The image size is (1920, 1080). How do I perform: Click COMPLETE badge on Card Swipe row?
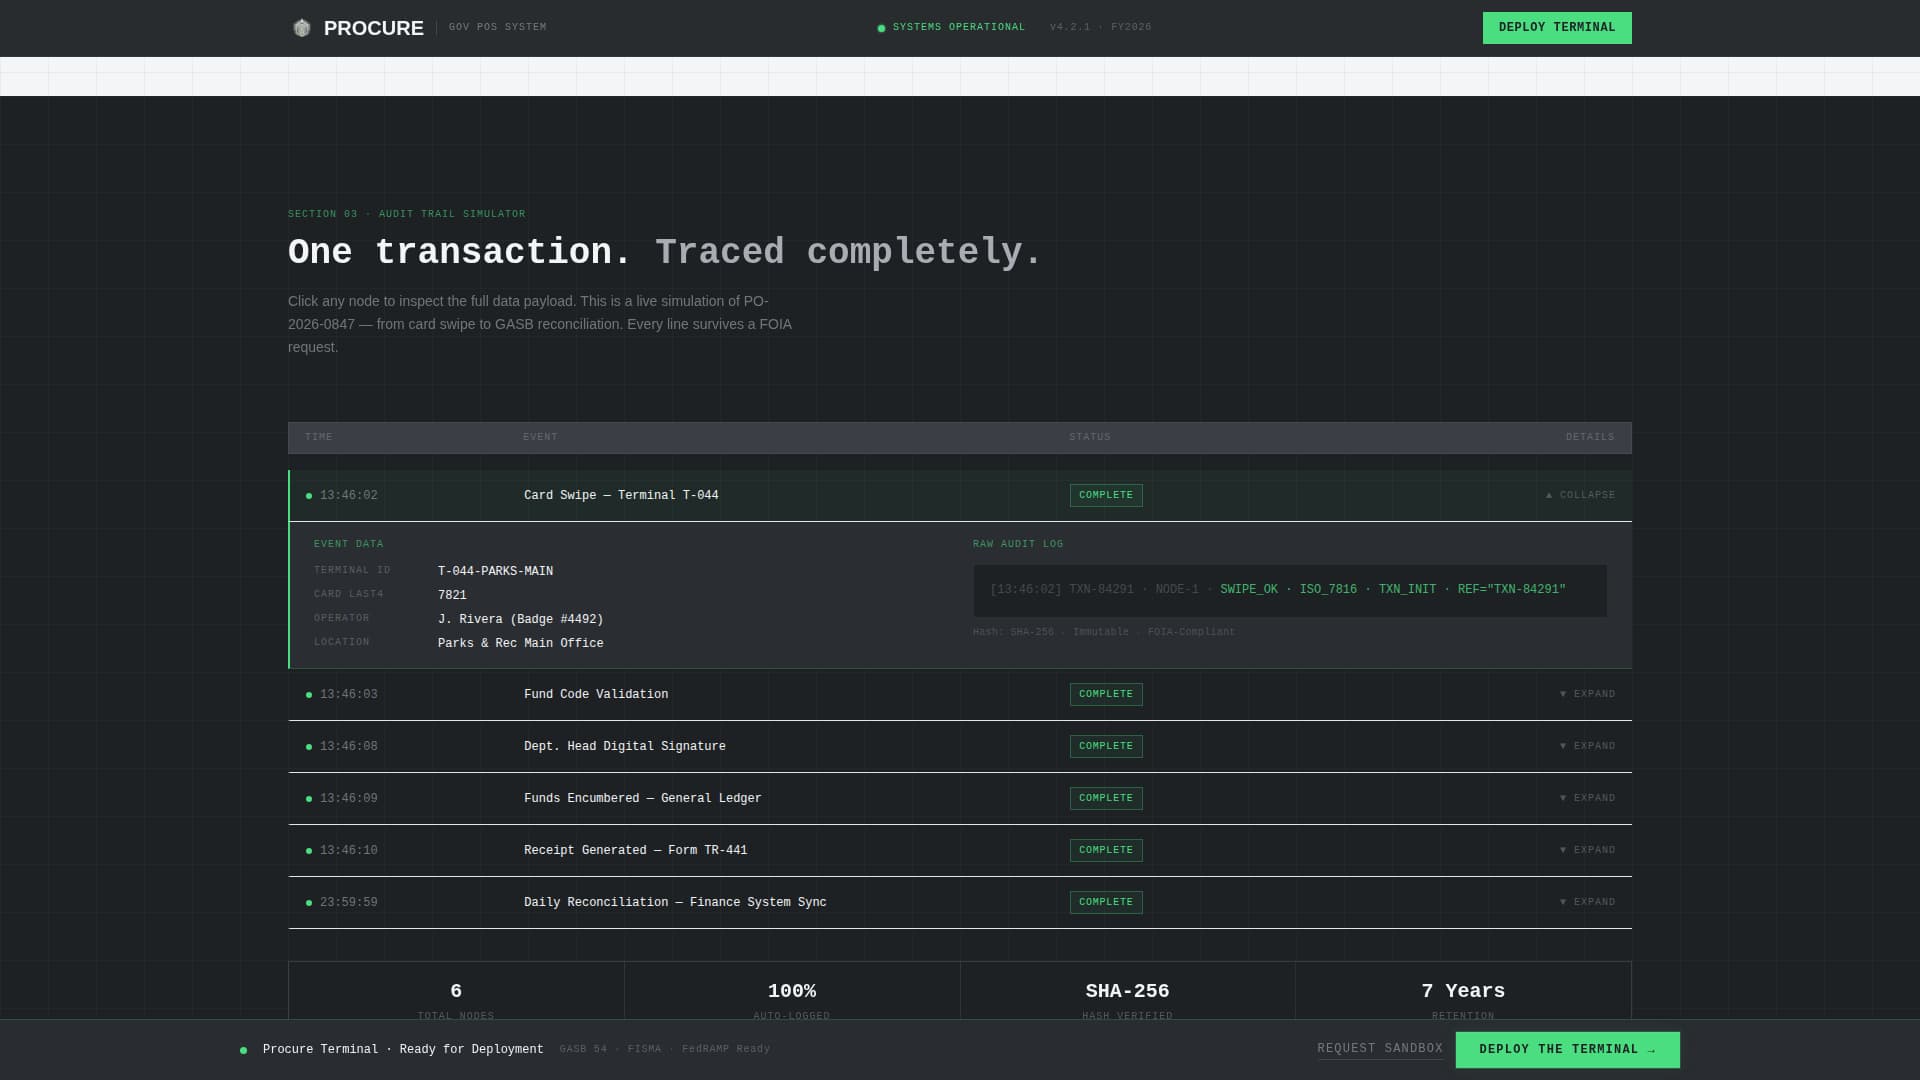point(1106,495)
